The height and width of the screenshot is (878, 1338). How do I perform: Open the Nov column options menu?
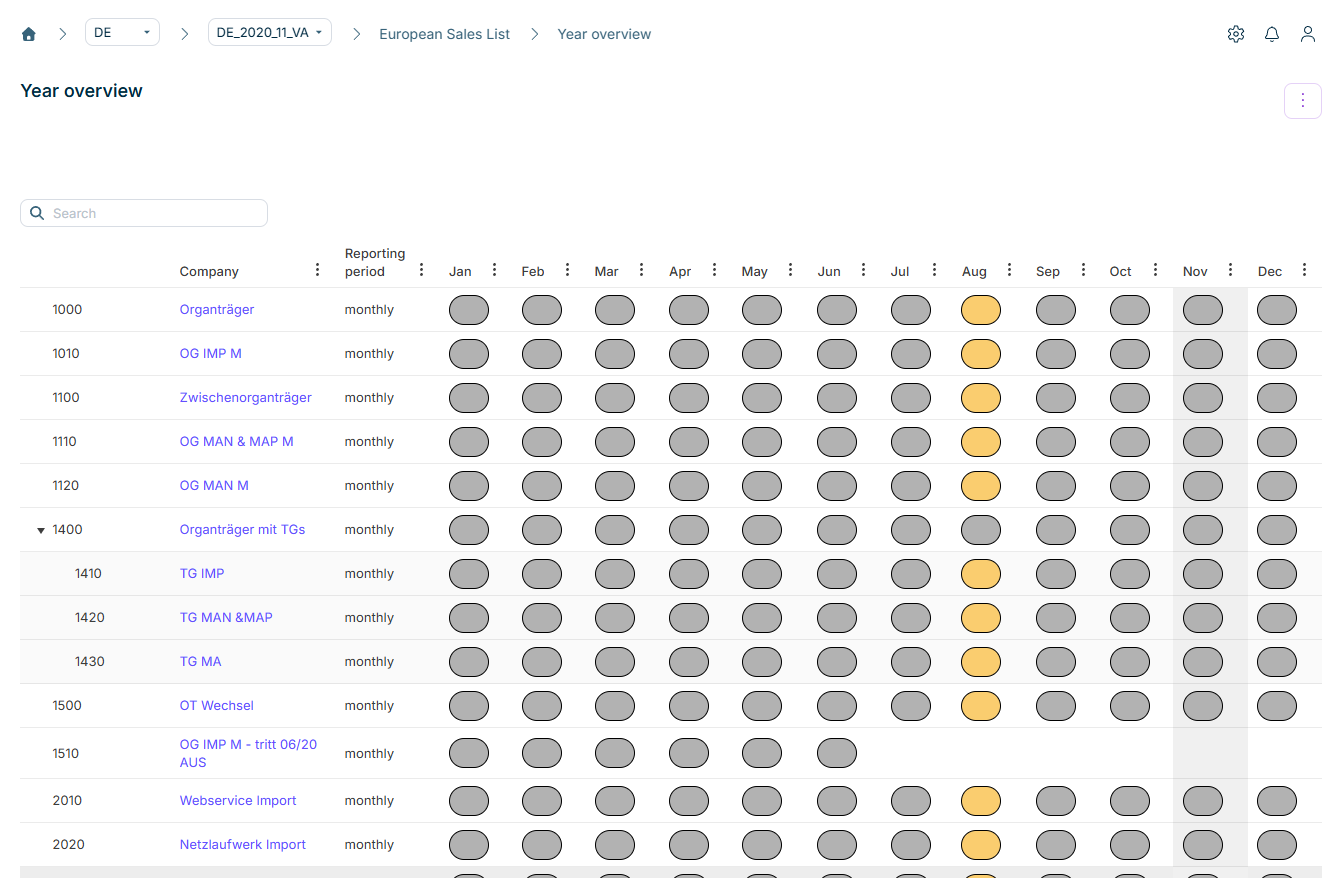(1231, 270)
